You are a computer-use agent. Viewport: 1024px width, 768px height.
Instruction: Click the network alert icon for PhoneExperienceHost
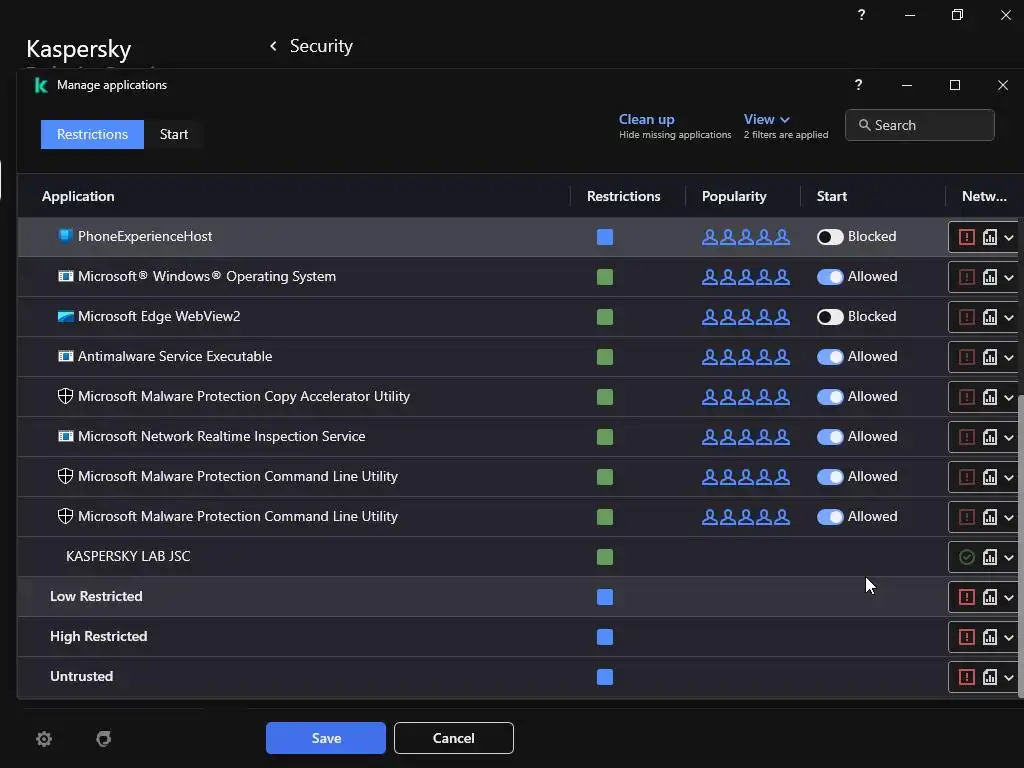pyautogui.click(x=966, y=237)
